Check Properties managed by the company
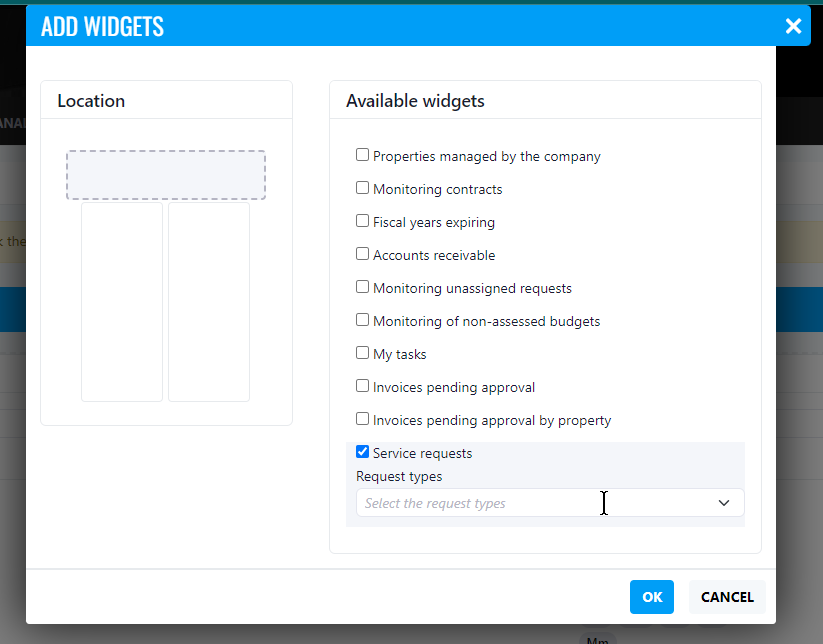Image resolution: width=823 pixels, height=644 pixels. click(362, 155)
